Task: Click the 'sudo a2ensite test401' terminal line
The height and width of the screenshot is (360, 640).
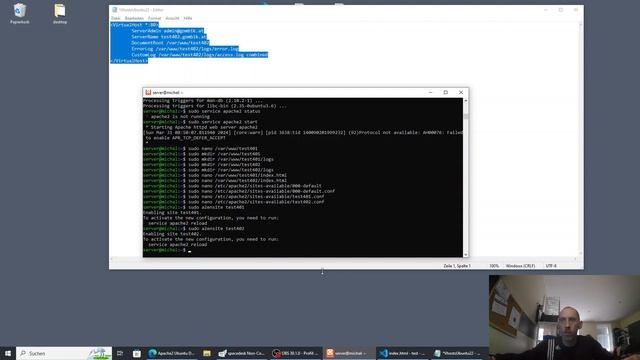Action: pyautogui.click(x=194, y=207)
